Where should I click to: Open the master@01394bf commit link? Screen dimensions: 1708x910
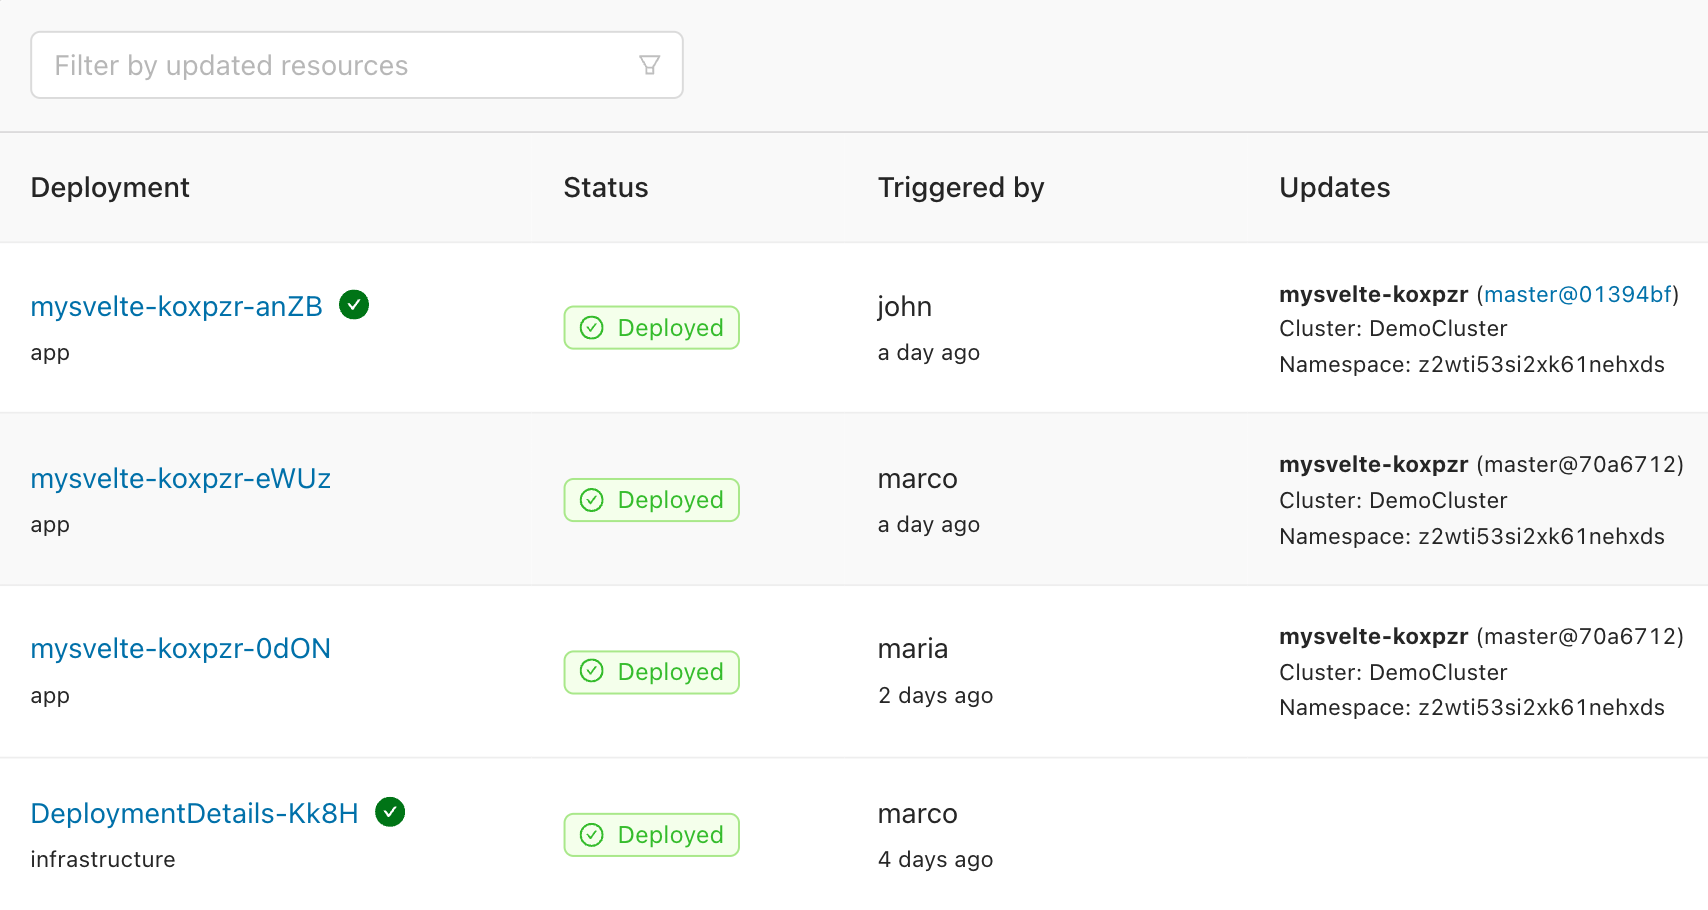(1578, 294)
